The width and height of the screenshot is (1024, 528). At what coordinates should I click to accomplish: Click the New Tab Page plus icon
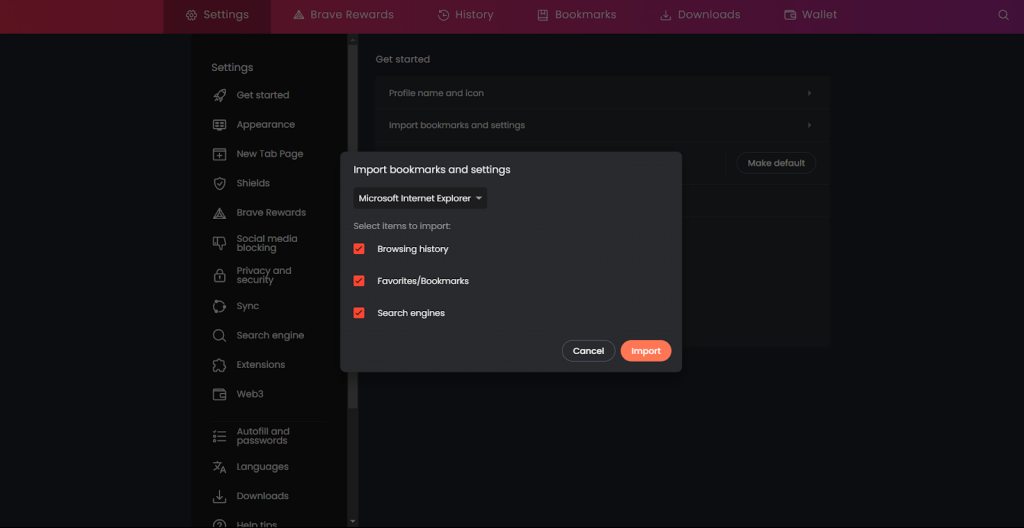tap(219, 154)
